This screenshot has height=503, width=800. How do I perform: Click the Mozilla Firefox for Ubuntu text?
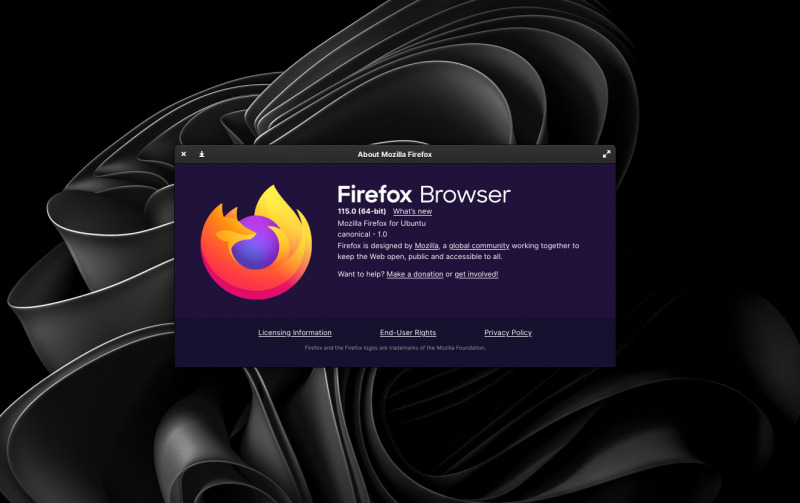[382, 223]
